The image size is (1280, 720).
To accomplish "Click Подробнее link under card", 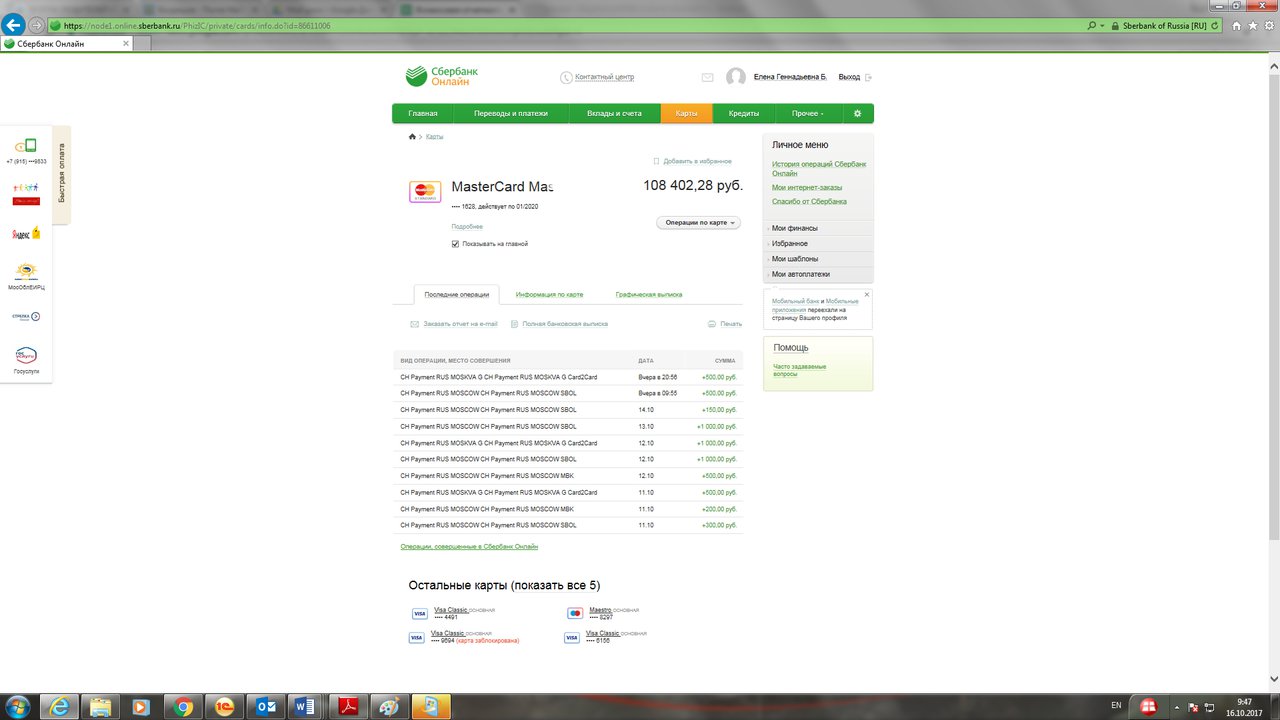I will click(x=467, y=227).
